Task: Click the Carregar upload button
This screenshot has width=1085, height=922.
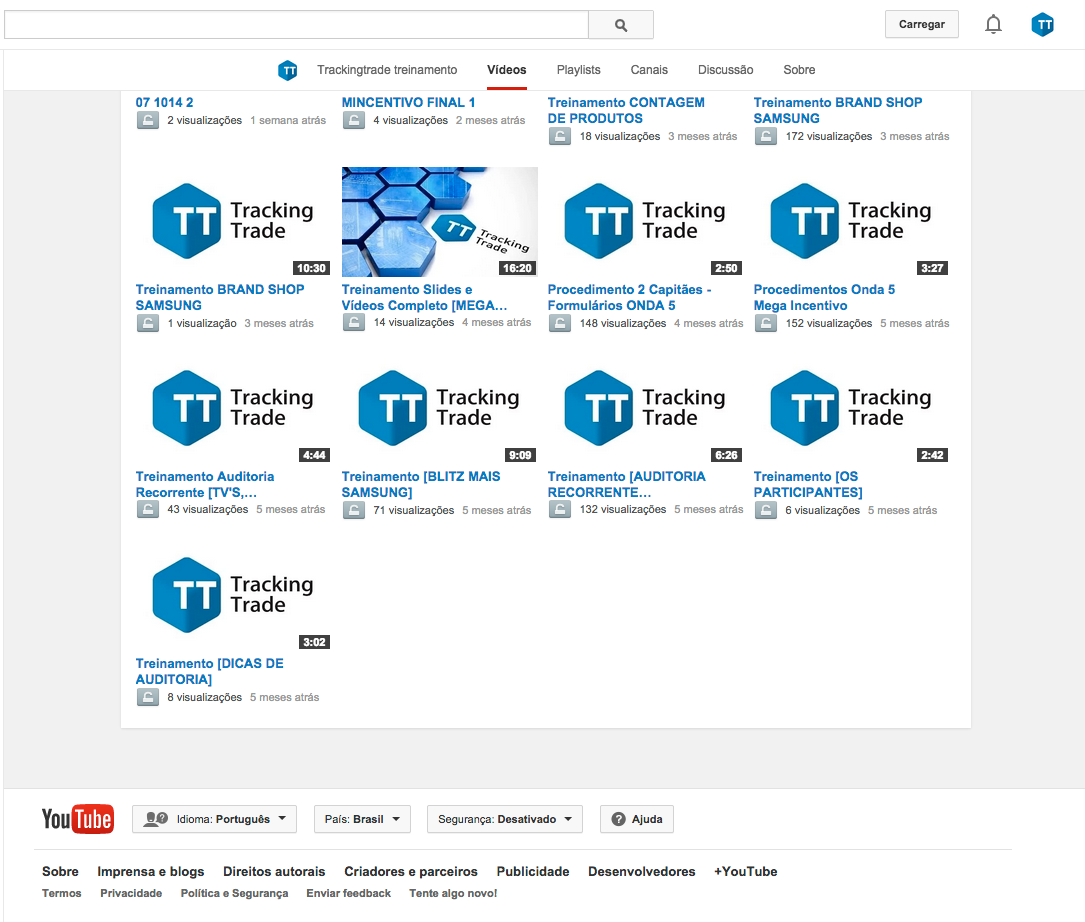Action: pos(922,24)
